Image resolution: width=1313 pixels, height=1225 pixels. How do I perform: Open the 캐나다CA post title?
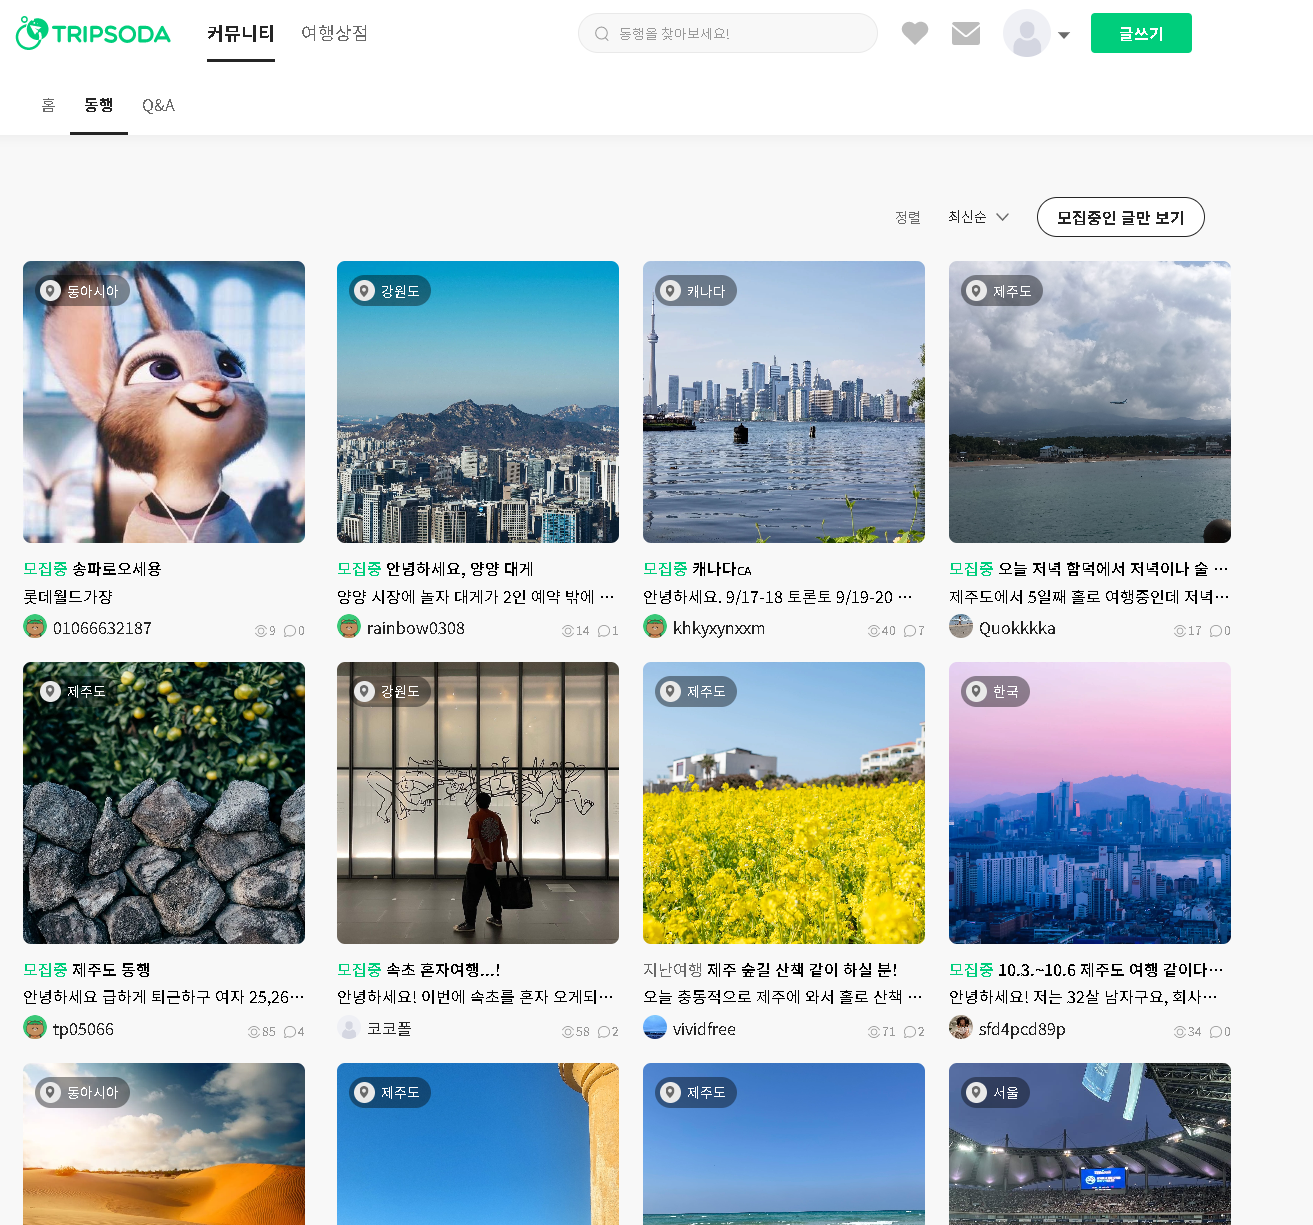(721, 569)
